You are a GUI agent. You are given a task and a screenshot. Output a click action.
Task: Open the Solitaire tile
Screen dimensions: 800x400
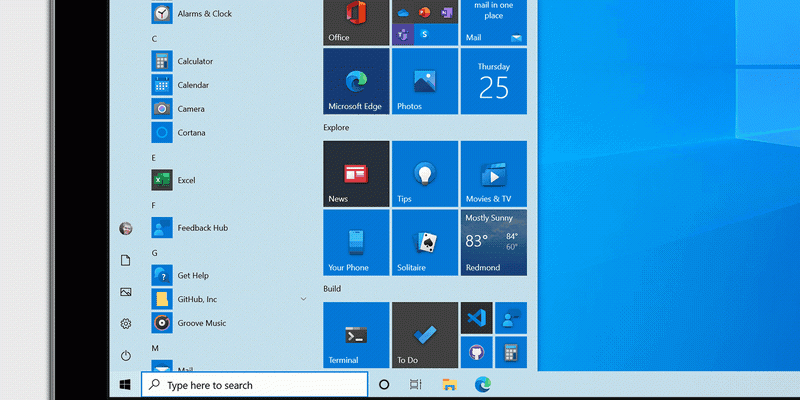tap(424, 242)
